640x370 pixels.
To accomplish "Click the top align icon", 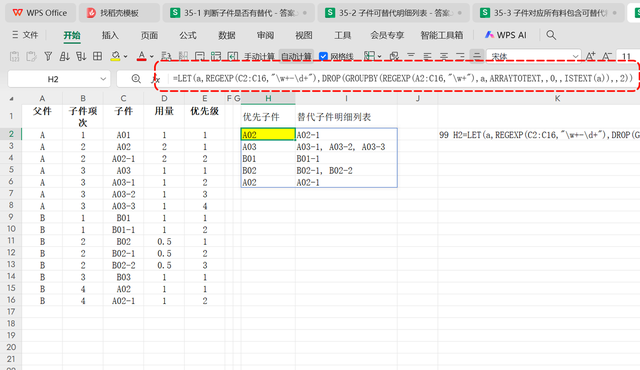I will point(411,56).
